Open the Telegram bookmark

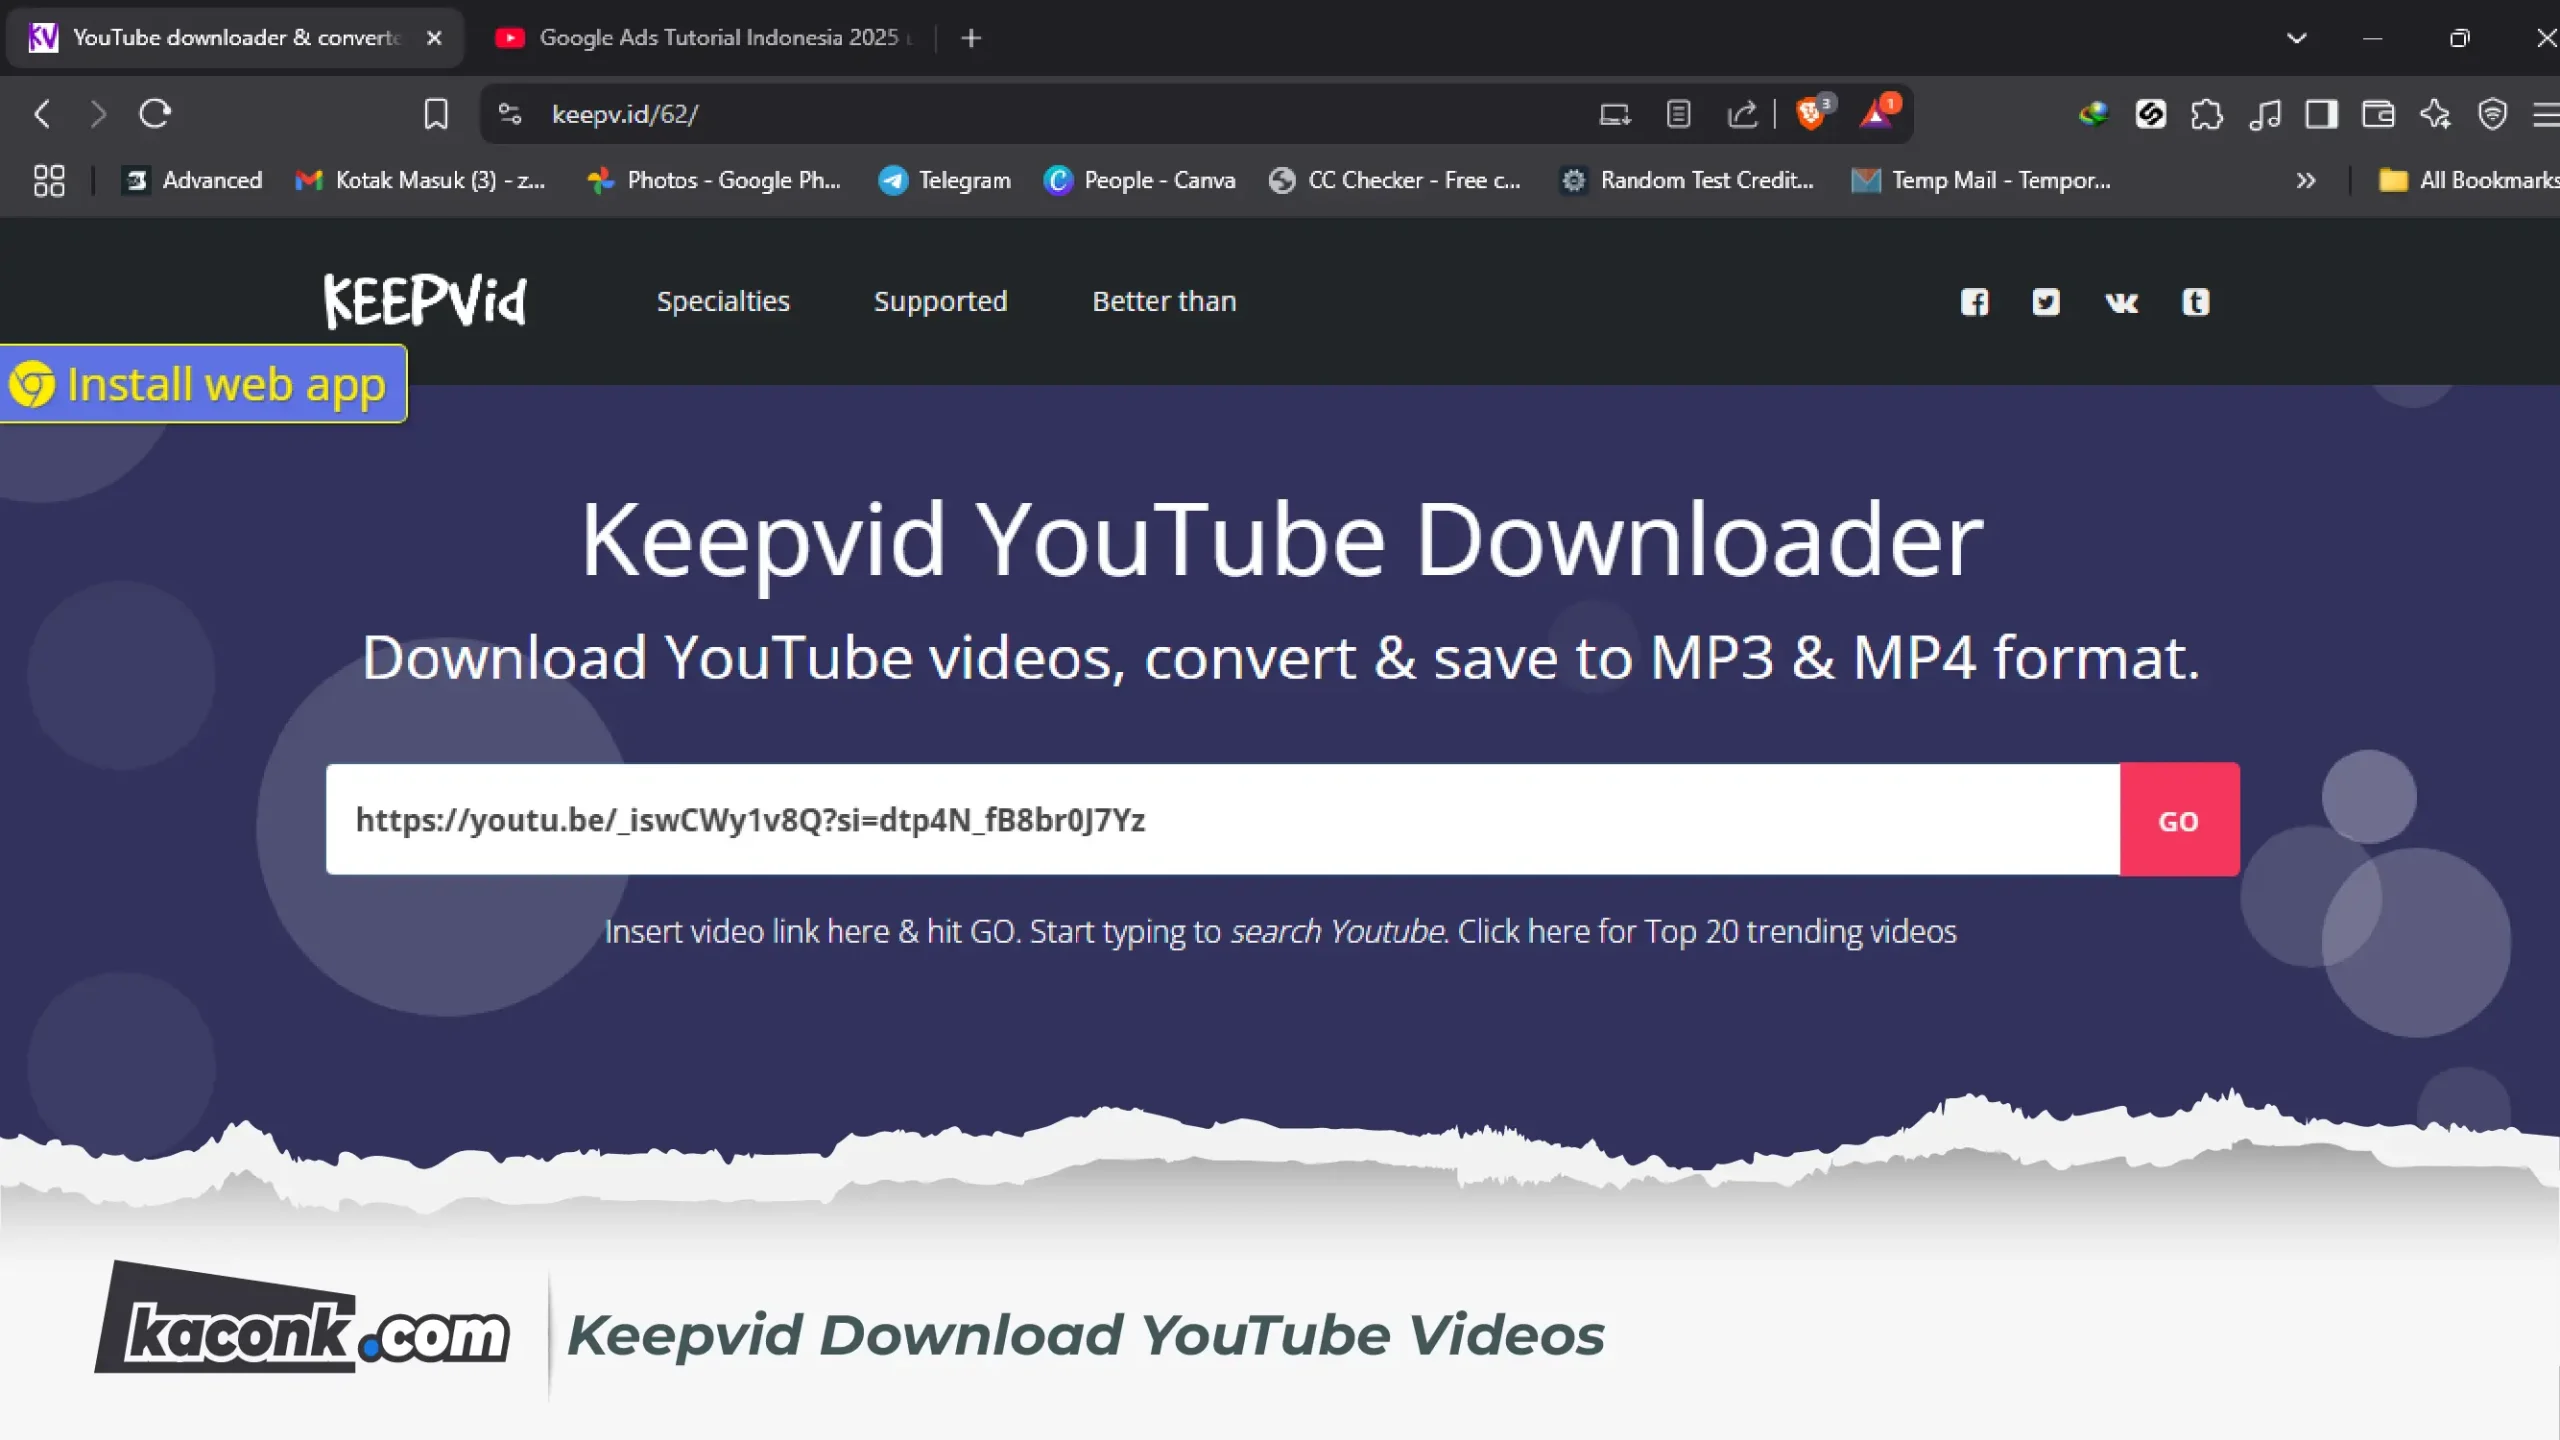coord(945,181)
